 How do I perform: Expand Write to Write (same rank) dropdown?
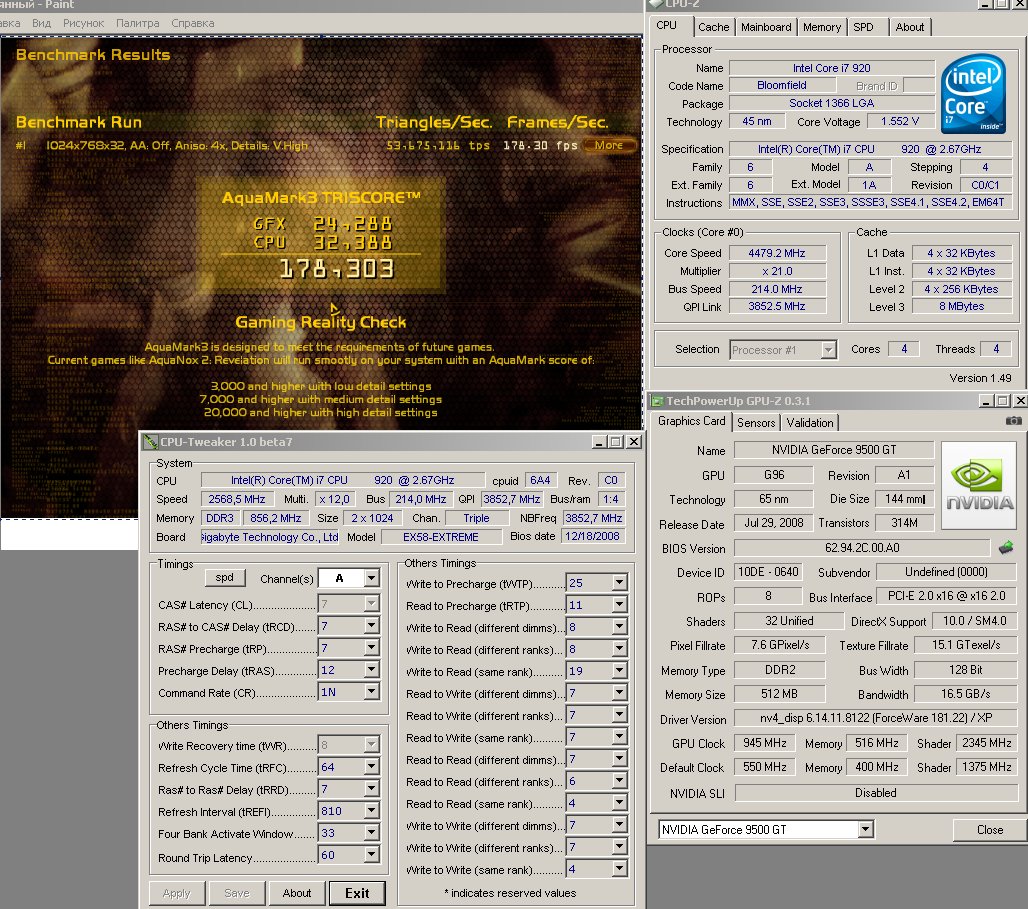click(x=619, y=869)
